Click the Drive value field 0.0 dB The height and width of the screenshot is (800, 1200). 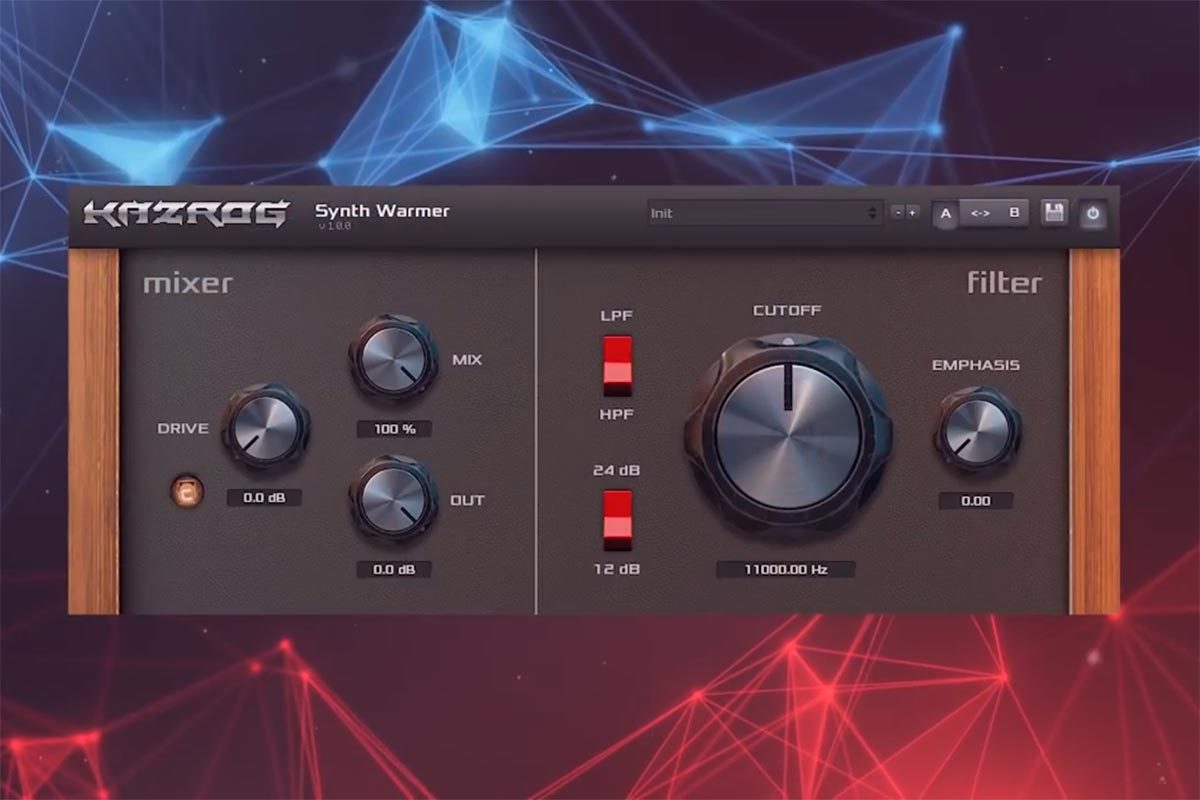pos(264,497)
